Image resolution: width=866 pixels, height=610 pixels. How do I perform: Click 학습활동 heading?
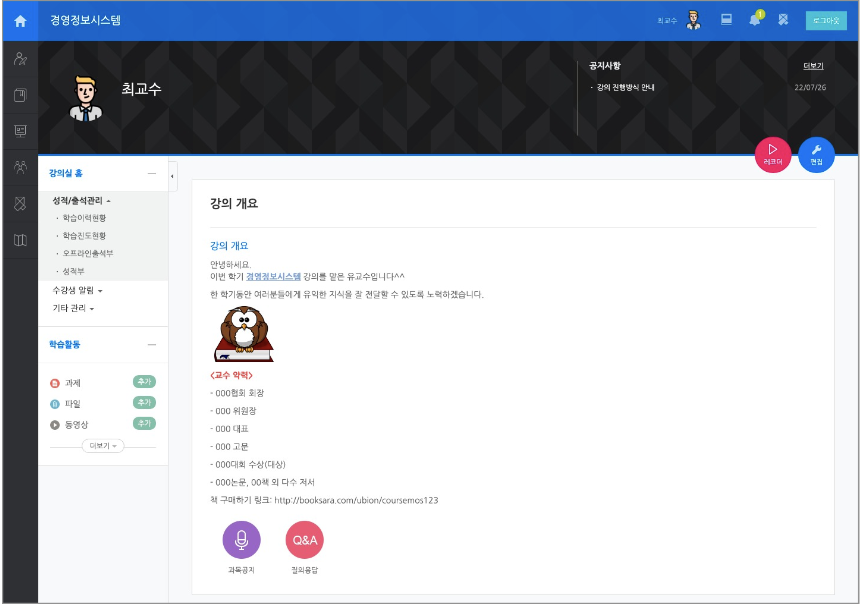(65, 344)
